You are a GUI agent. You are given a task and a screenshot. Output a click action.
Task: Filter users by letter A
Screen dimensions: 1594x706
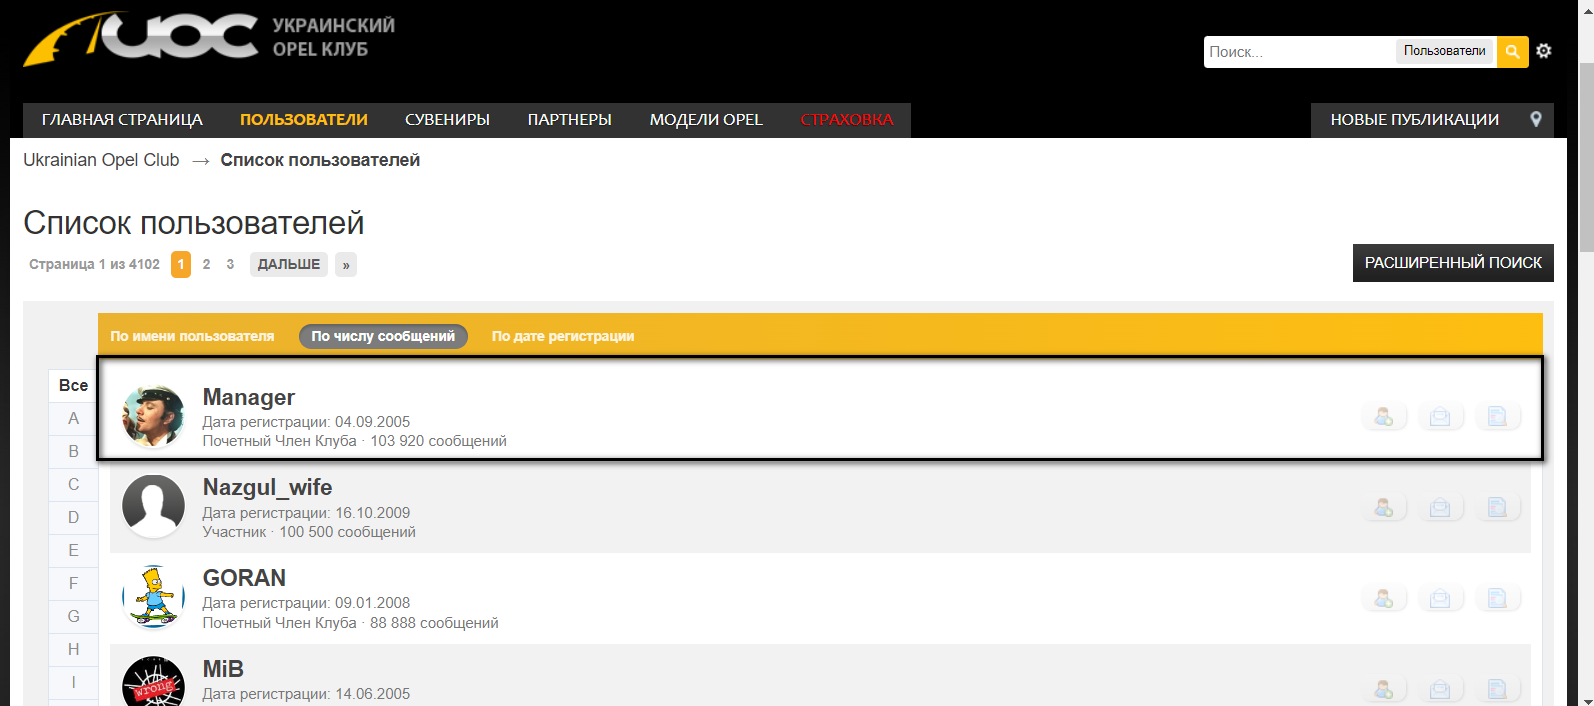pos(74,419)
